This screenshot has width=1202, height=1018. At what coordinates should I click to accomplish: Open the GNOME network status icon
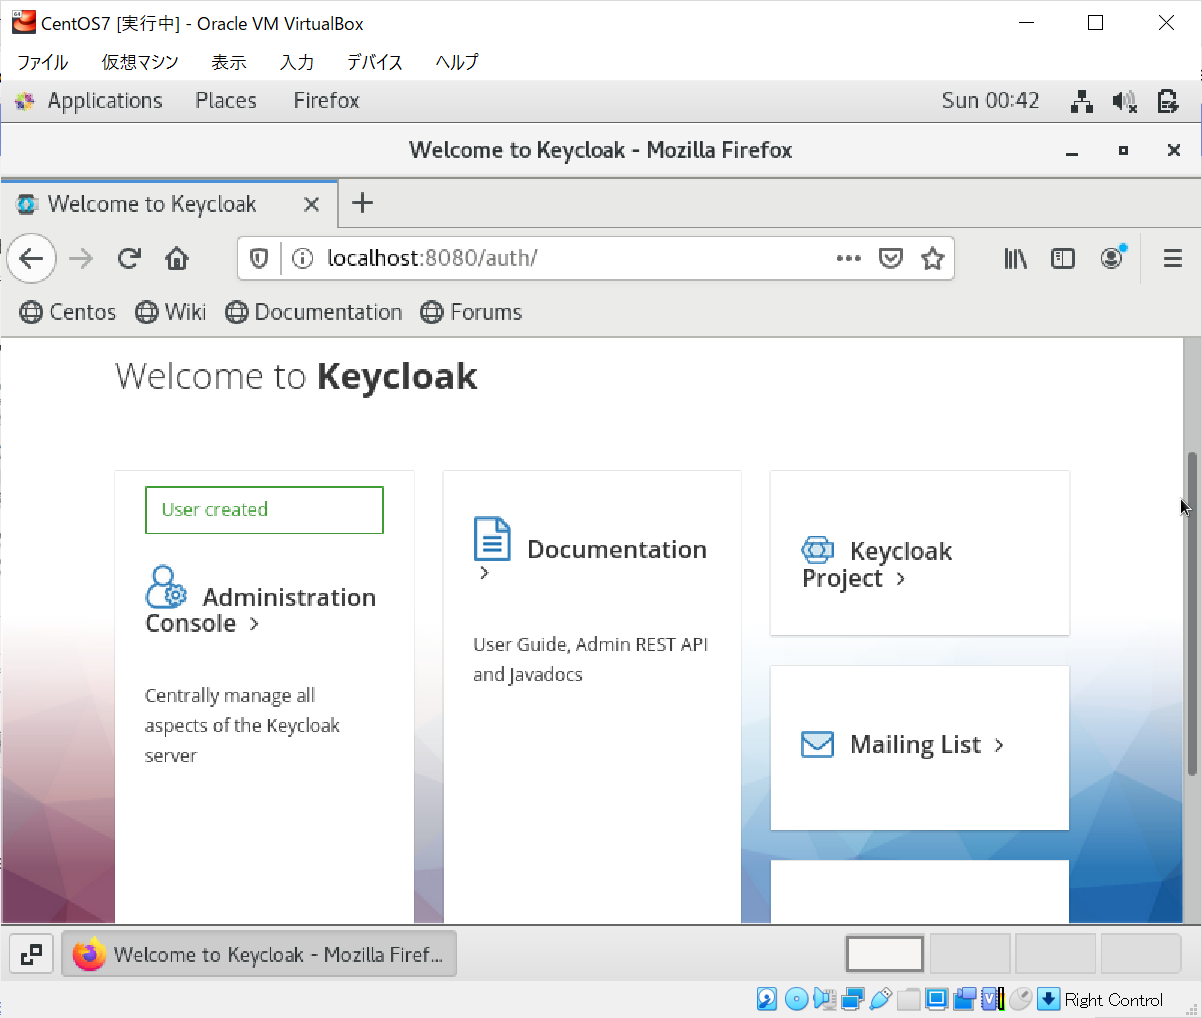tap(1081, 101)
